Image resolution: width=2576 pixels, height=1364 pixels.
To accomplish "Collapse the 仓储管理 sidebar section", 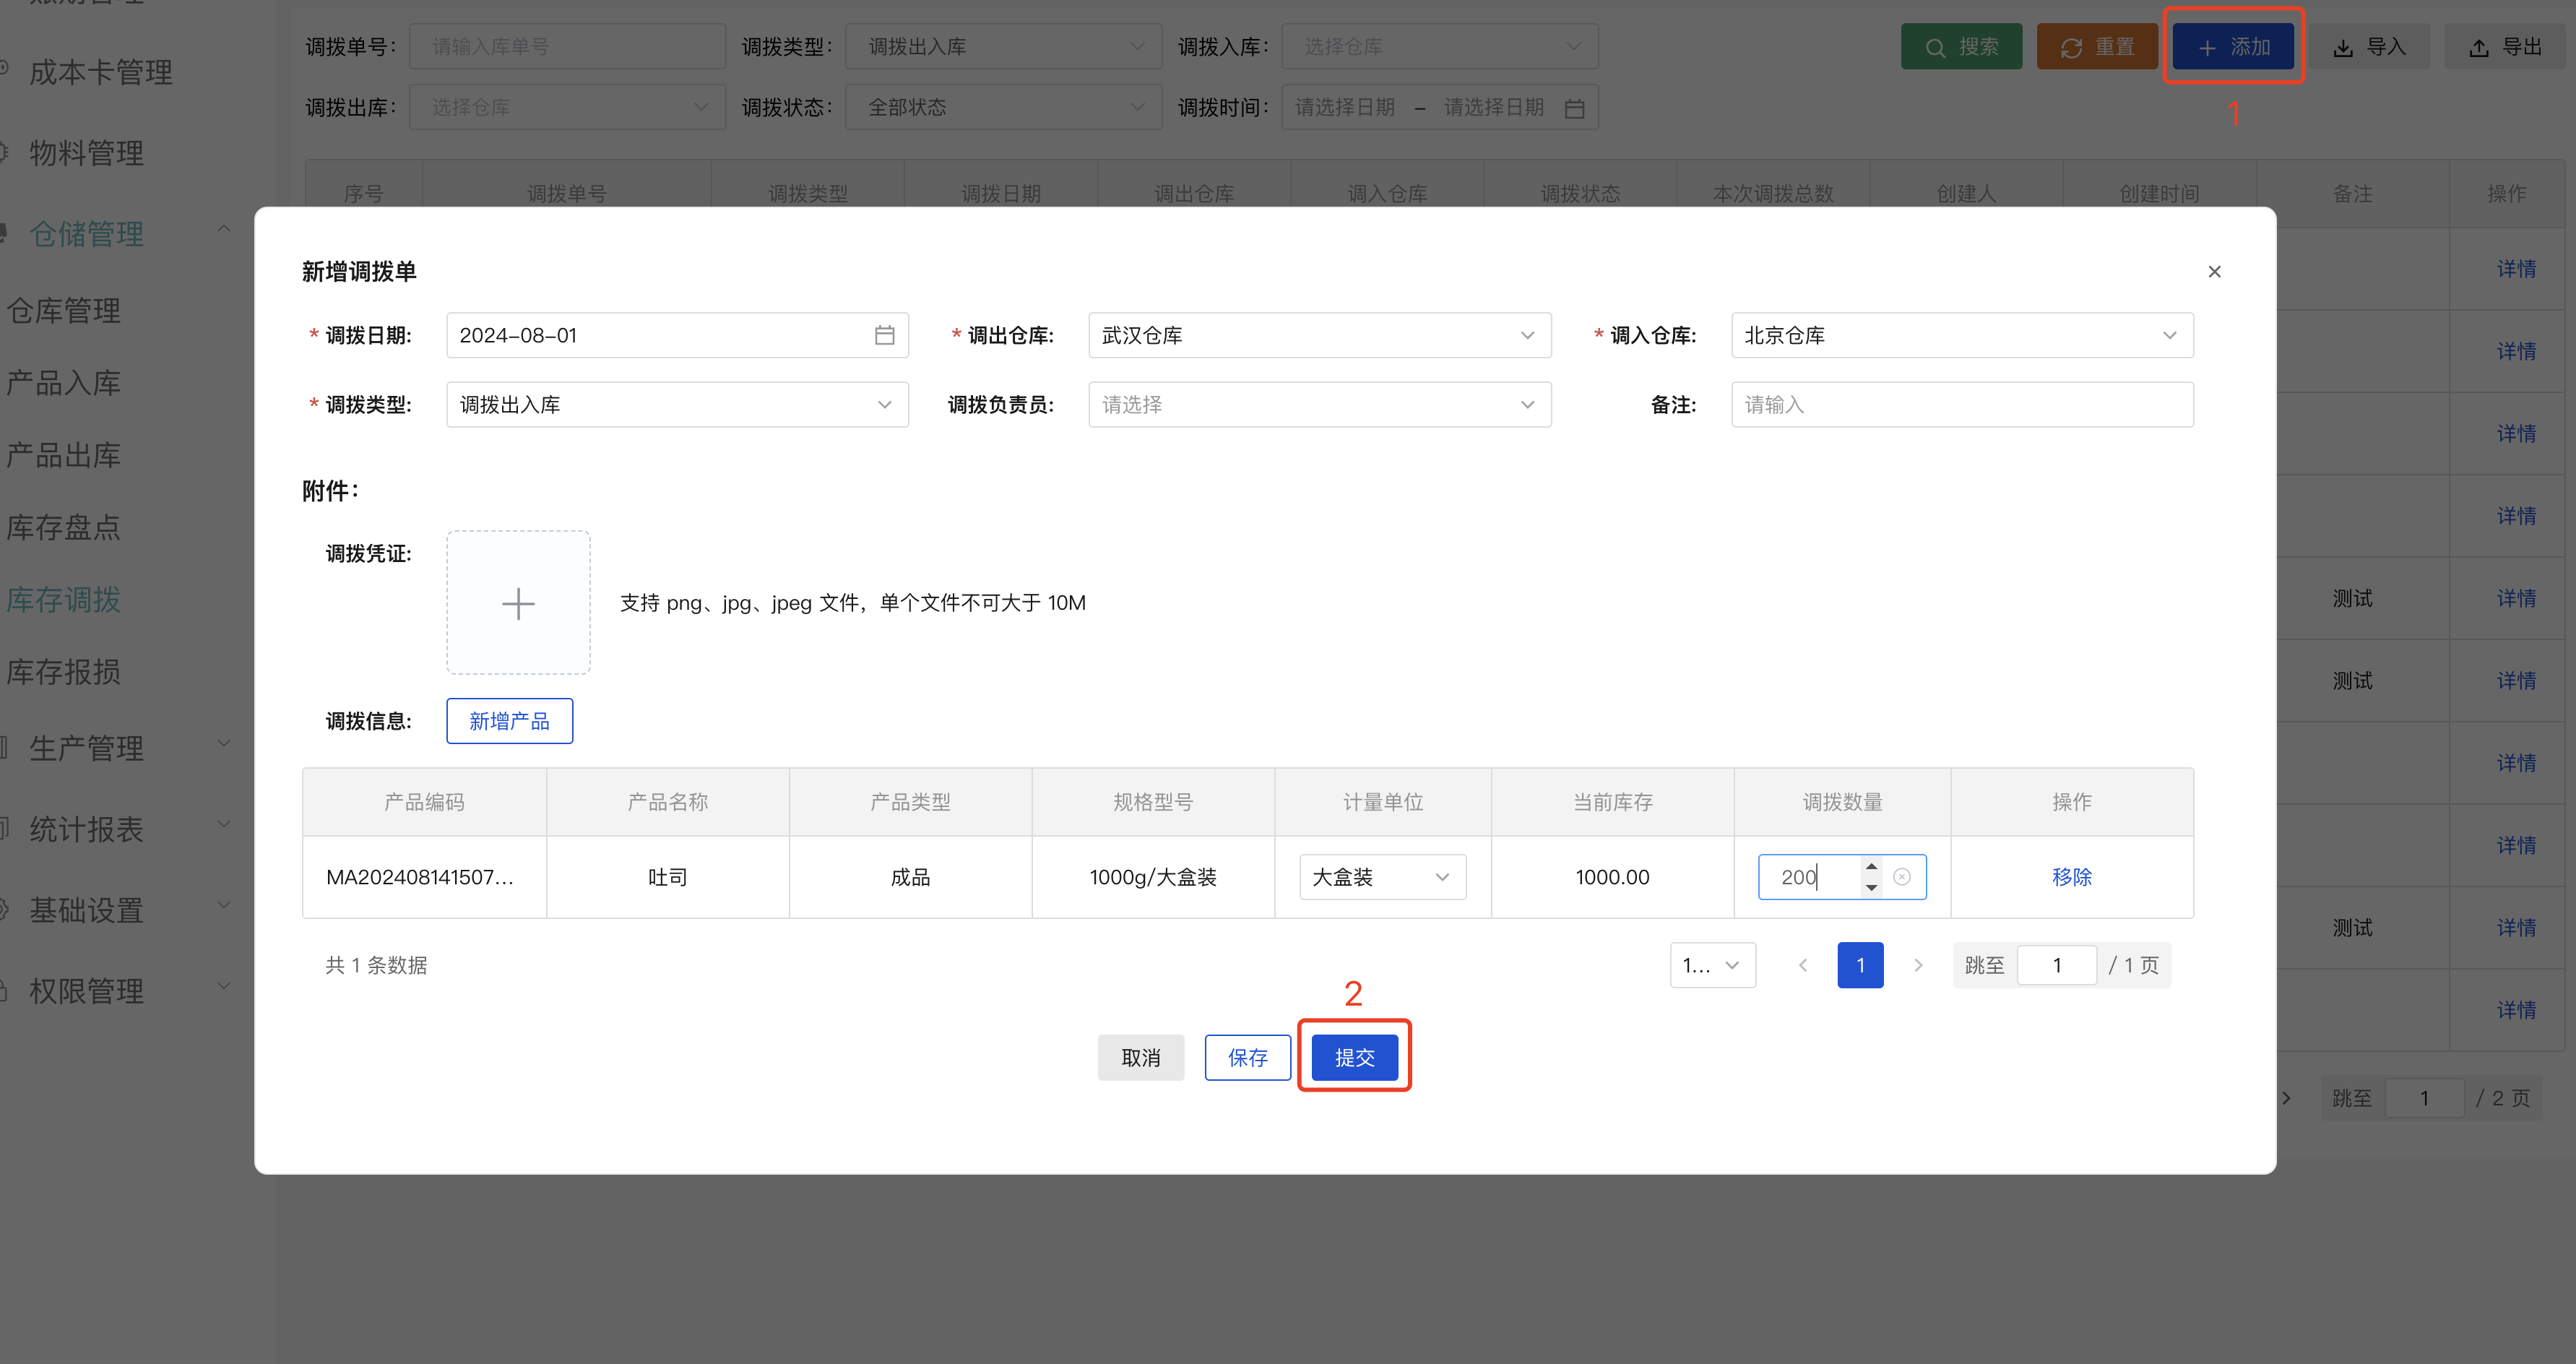I will (x=224, y=229).
